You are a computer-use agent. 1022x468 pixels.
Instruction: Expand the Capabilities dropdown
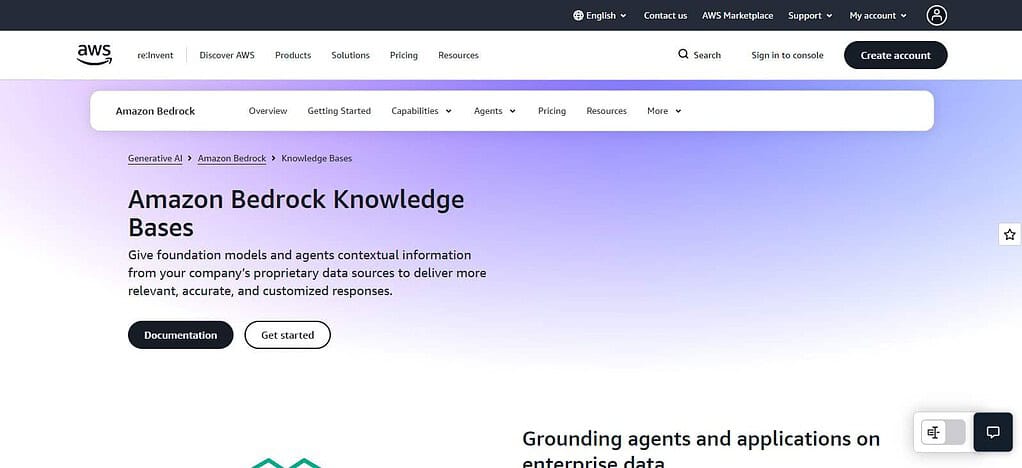pyautogui.click(x=421, y=111)
